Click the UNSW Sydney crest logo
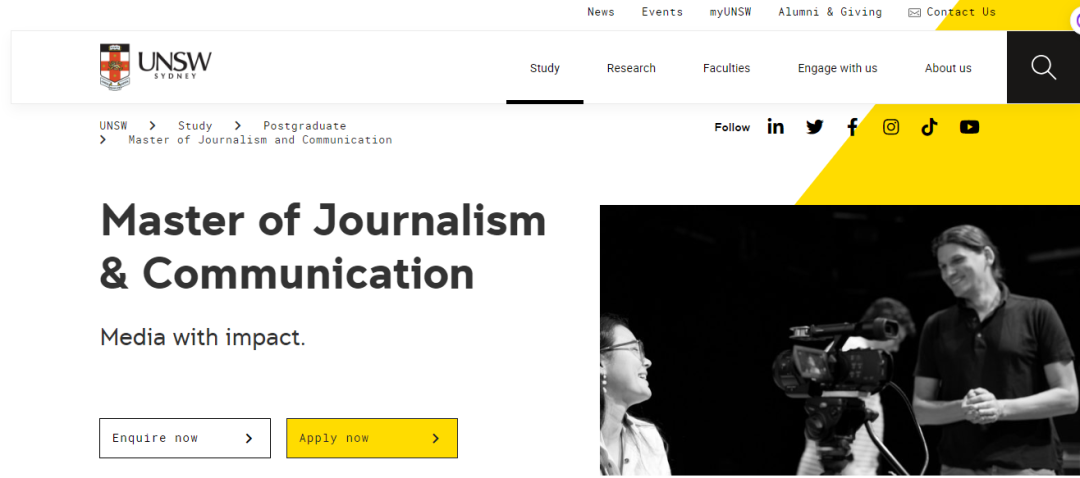1080x478 pixels. coord(155,66)
